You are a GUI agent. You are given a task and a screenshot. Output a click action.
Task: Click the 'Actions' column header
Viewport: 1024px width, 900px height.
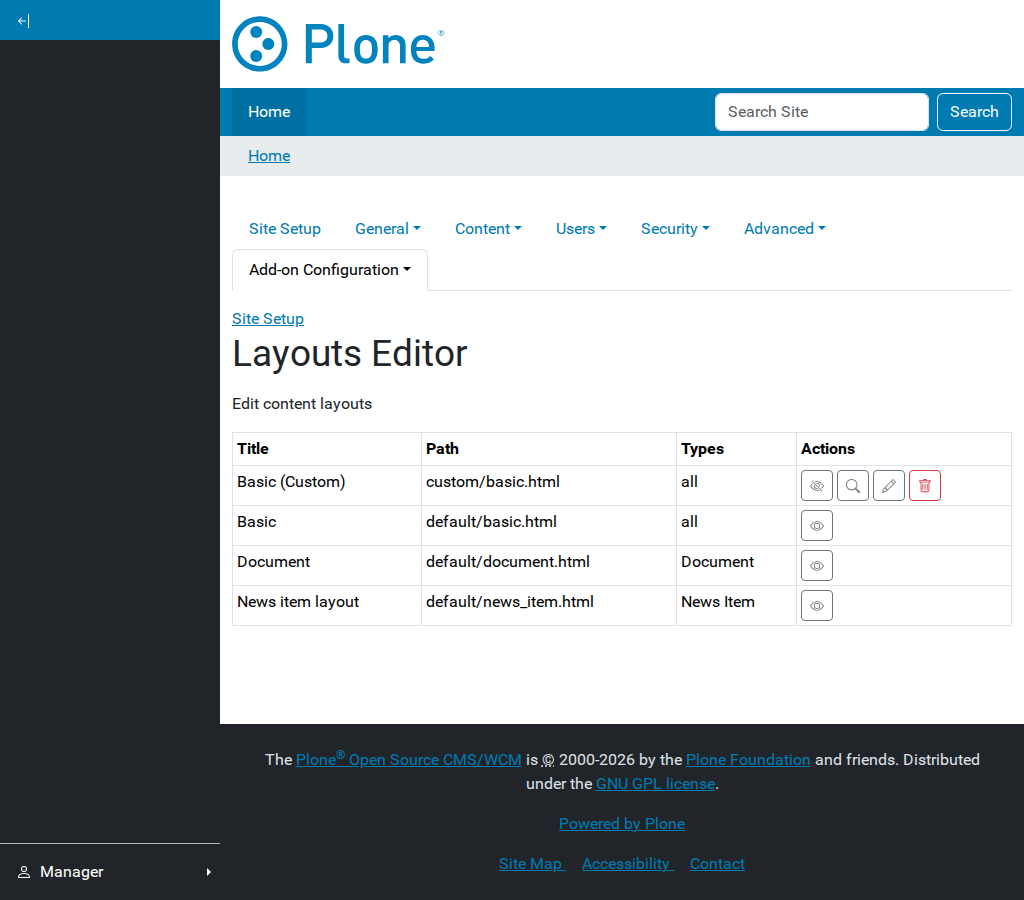pos(904,449)
